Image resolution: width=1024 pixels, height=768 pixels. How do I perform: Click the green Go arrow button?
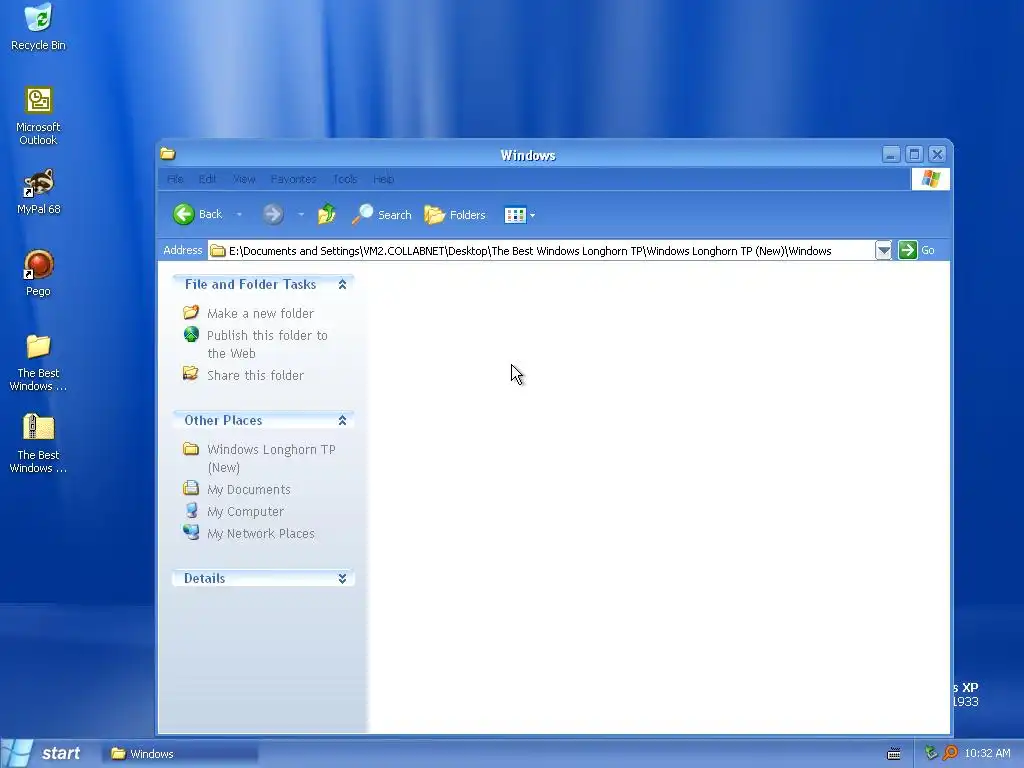click(x=908, y=250)
